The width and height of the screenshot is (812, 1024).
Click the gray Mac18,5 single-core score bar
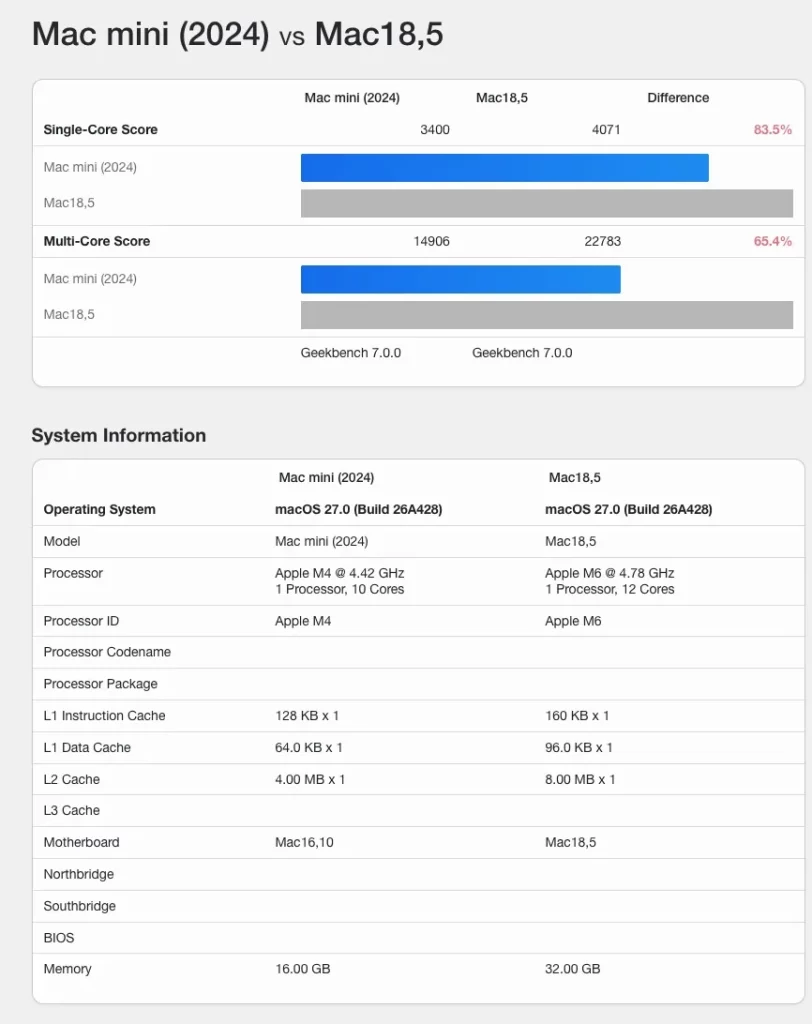pos(547,203)
